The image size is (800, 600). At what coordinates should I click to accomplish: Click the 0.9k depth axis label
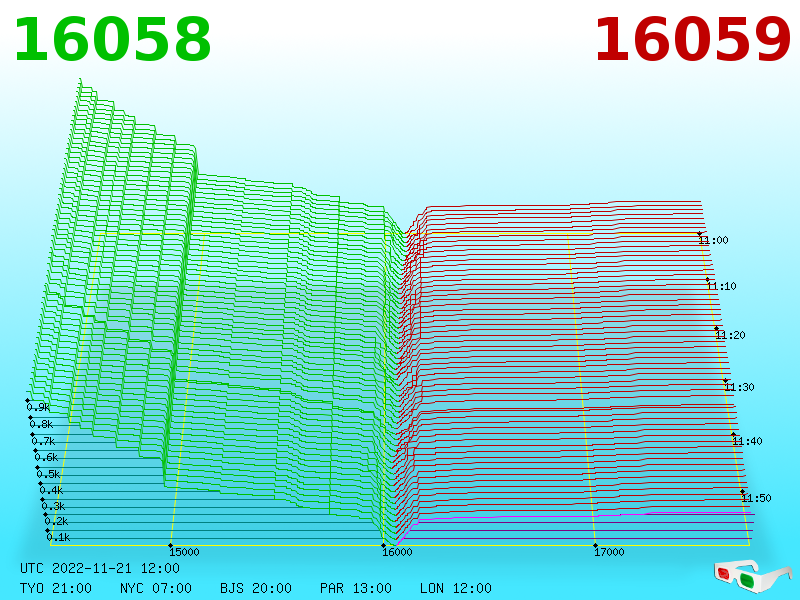pyautogui.click(x=38, y=407)
